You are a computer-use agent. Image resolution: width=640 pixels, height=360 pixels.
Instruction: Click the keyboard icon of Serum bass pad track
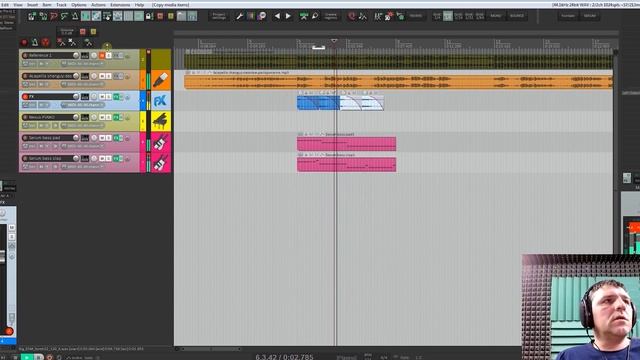coord(161,142)
